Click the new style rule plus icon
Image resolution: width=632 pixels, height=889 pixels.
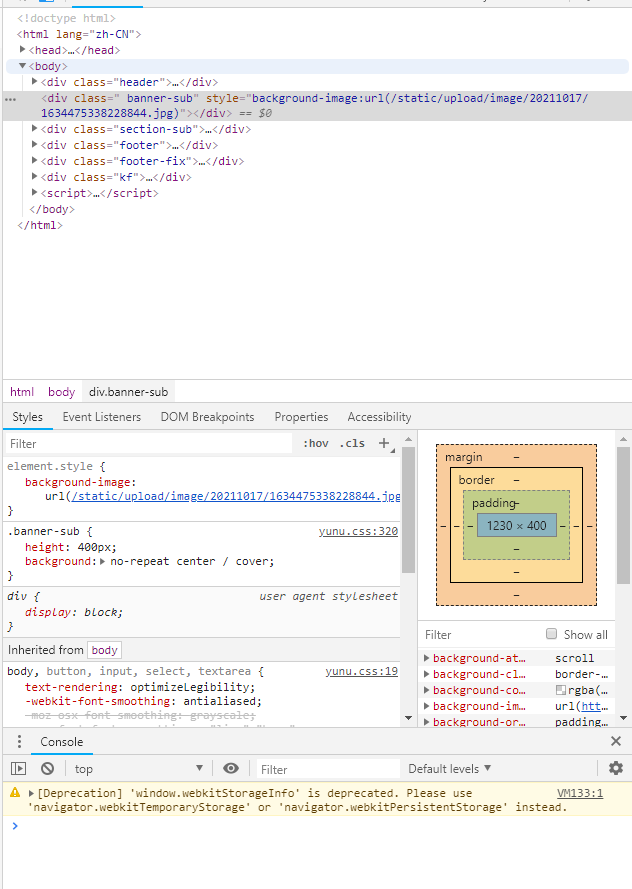point(384,443)
